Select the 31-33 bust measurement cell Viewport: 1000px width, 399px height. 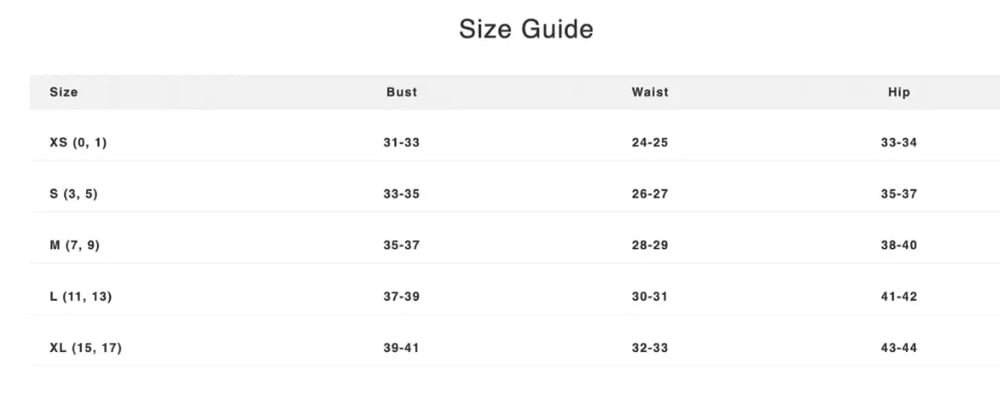pos(402,143)
